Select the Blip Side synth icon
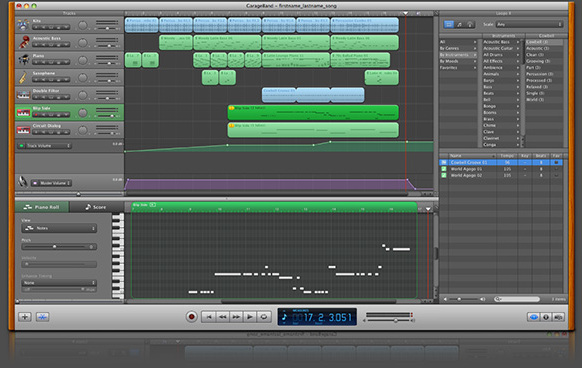 click(x=23, y=113)
